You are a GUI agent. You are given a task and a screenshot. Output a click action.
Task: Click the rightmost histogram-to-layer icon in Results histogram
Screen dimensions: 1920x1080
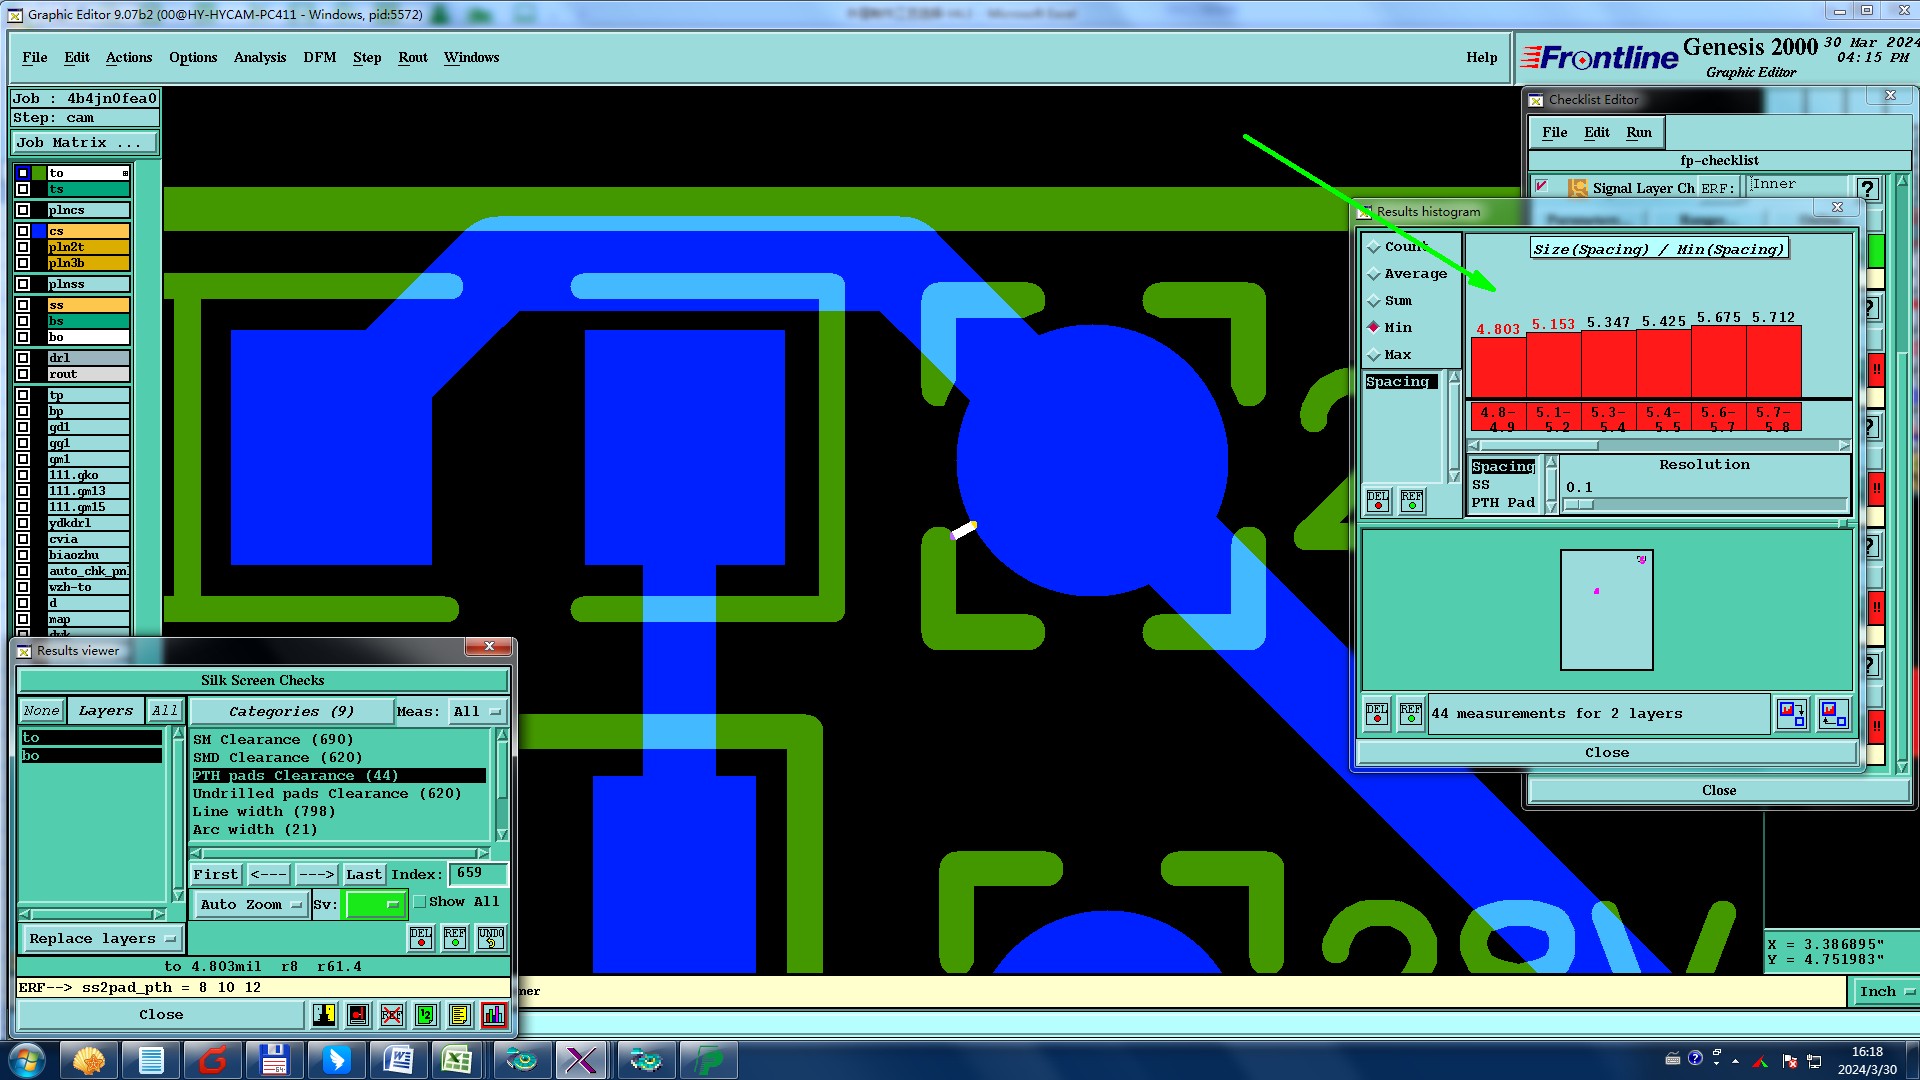pos(1833,714)
